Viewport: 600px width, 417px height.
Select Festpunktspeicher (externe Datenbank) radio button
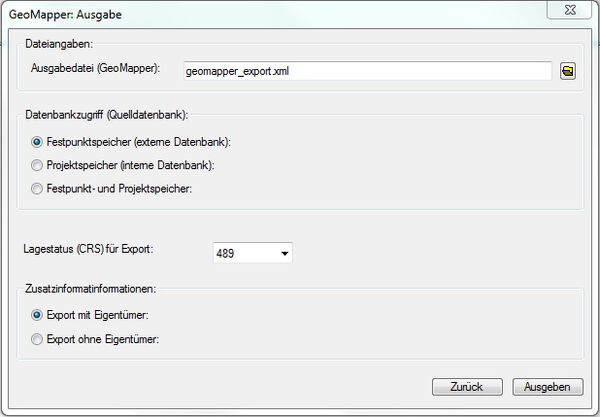tap(37, 143)
